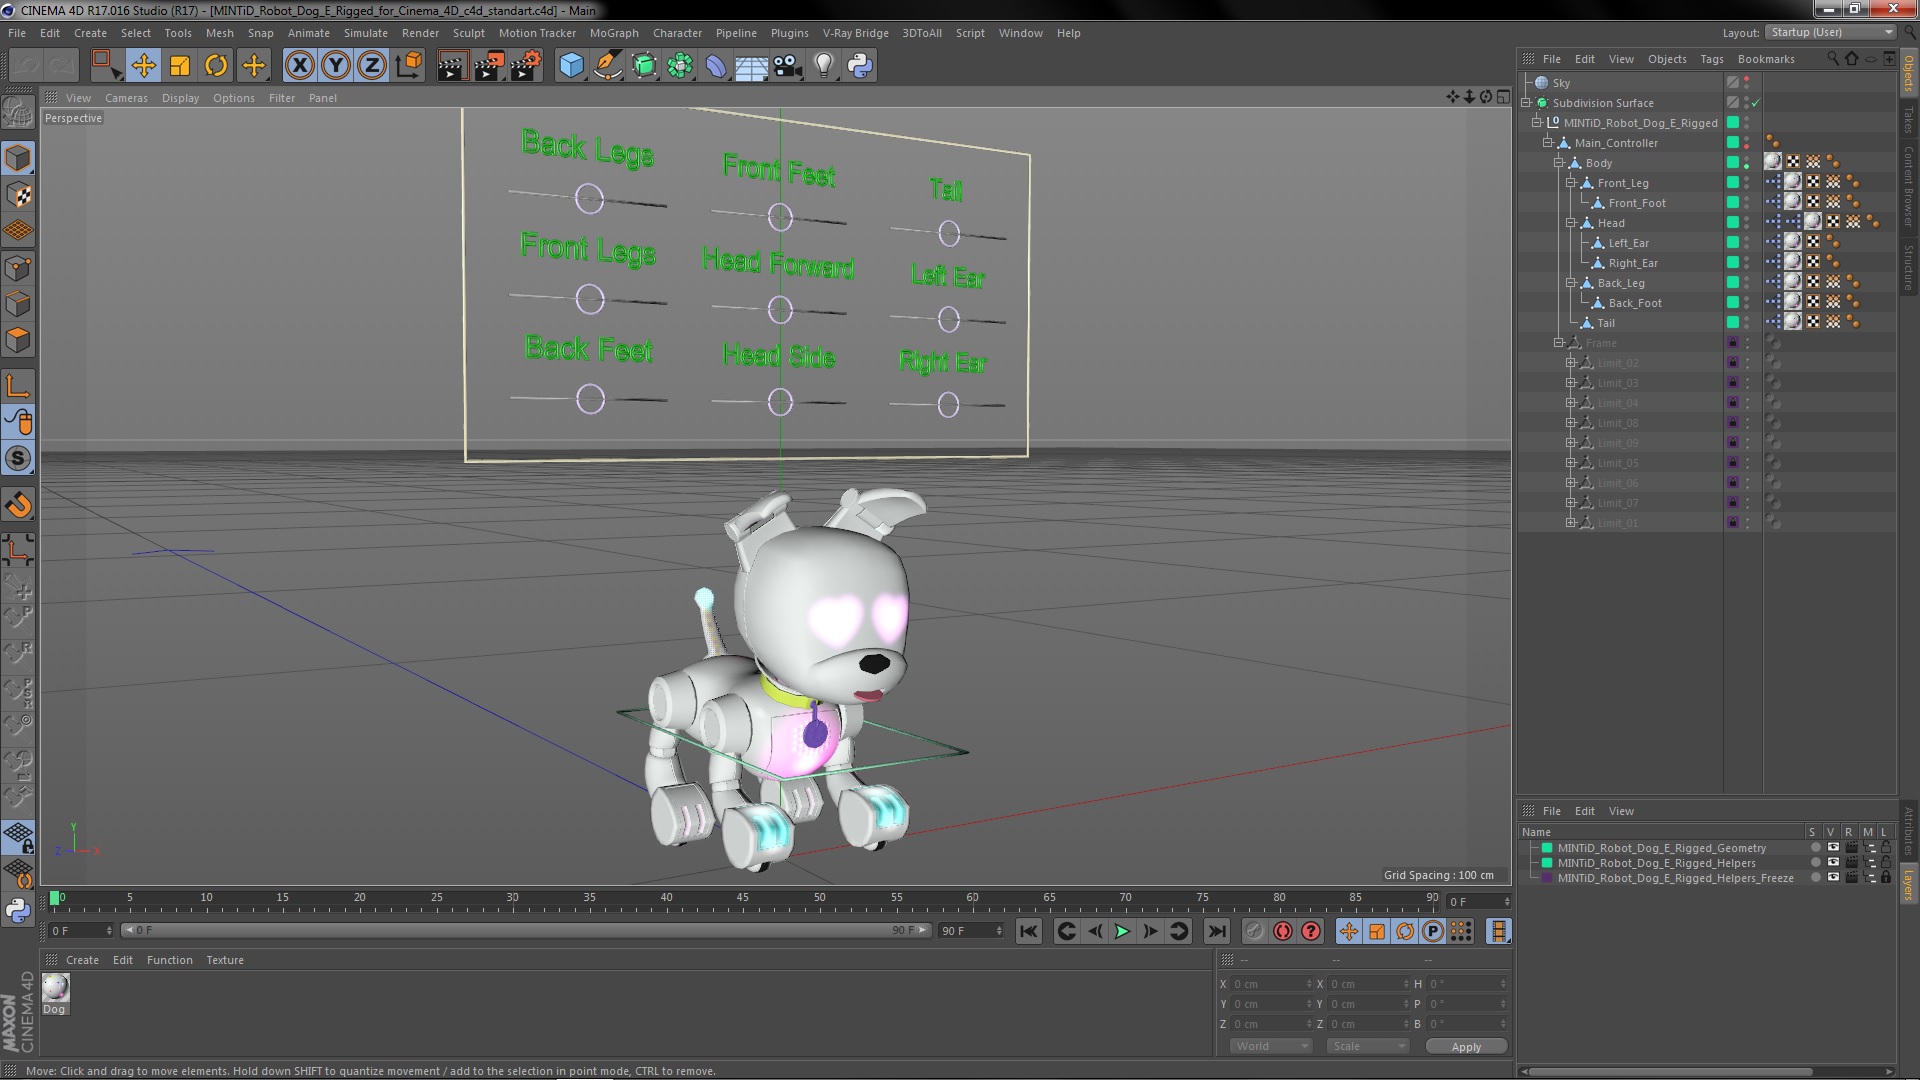Image resolution: width=1920 pixels, height=1080 pixels.
Task: Select the Rotate tool
Action: [x=216, y=66]
